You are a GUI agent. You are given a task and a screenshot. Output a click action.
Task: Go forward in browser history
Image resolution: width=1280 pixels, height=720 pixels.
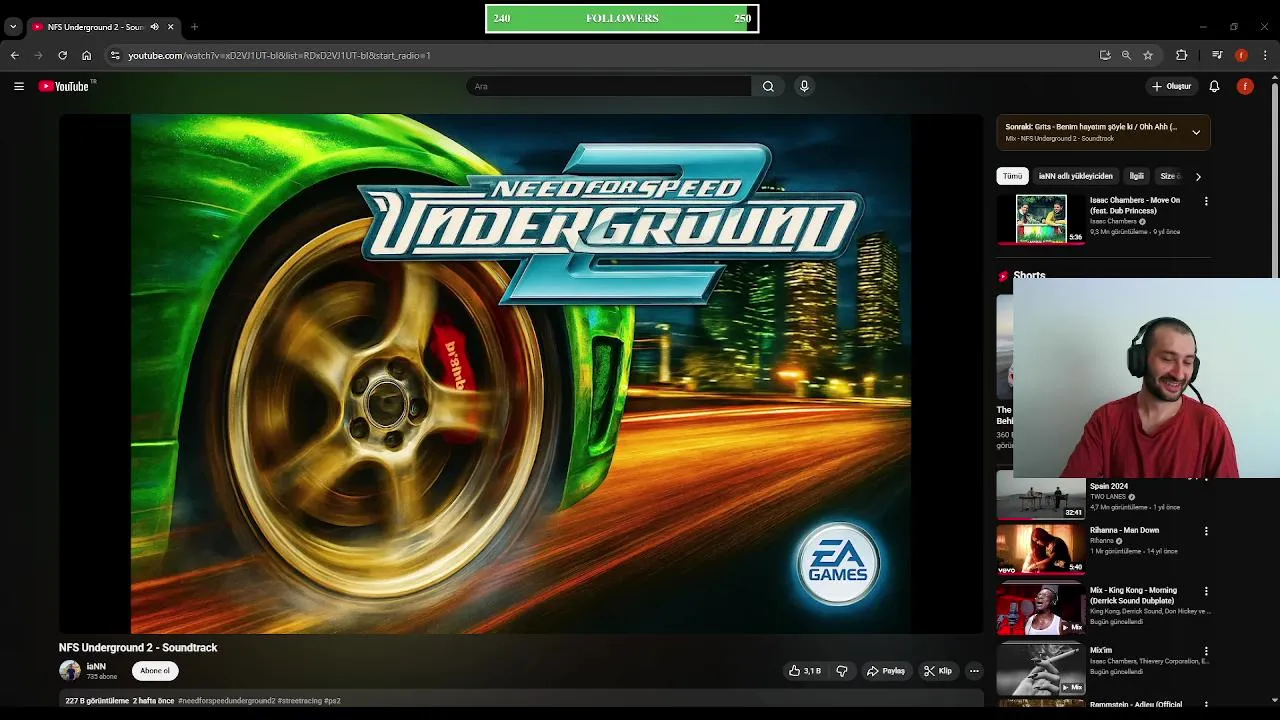[x=39, y=55]
